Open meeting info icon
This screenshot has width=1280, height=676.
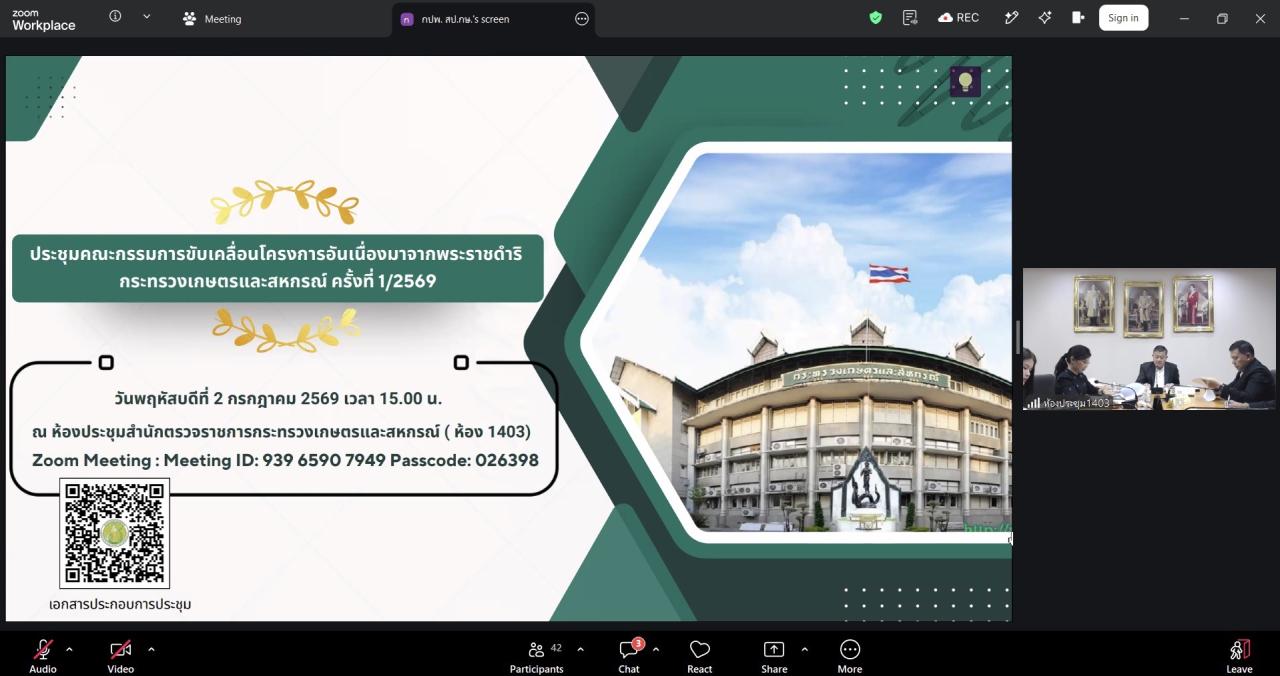click(x=115, y=17)
